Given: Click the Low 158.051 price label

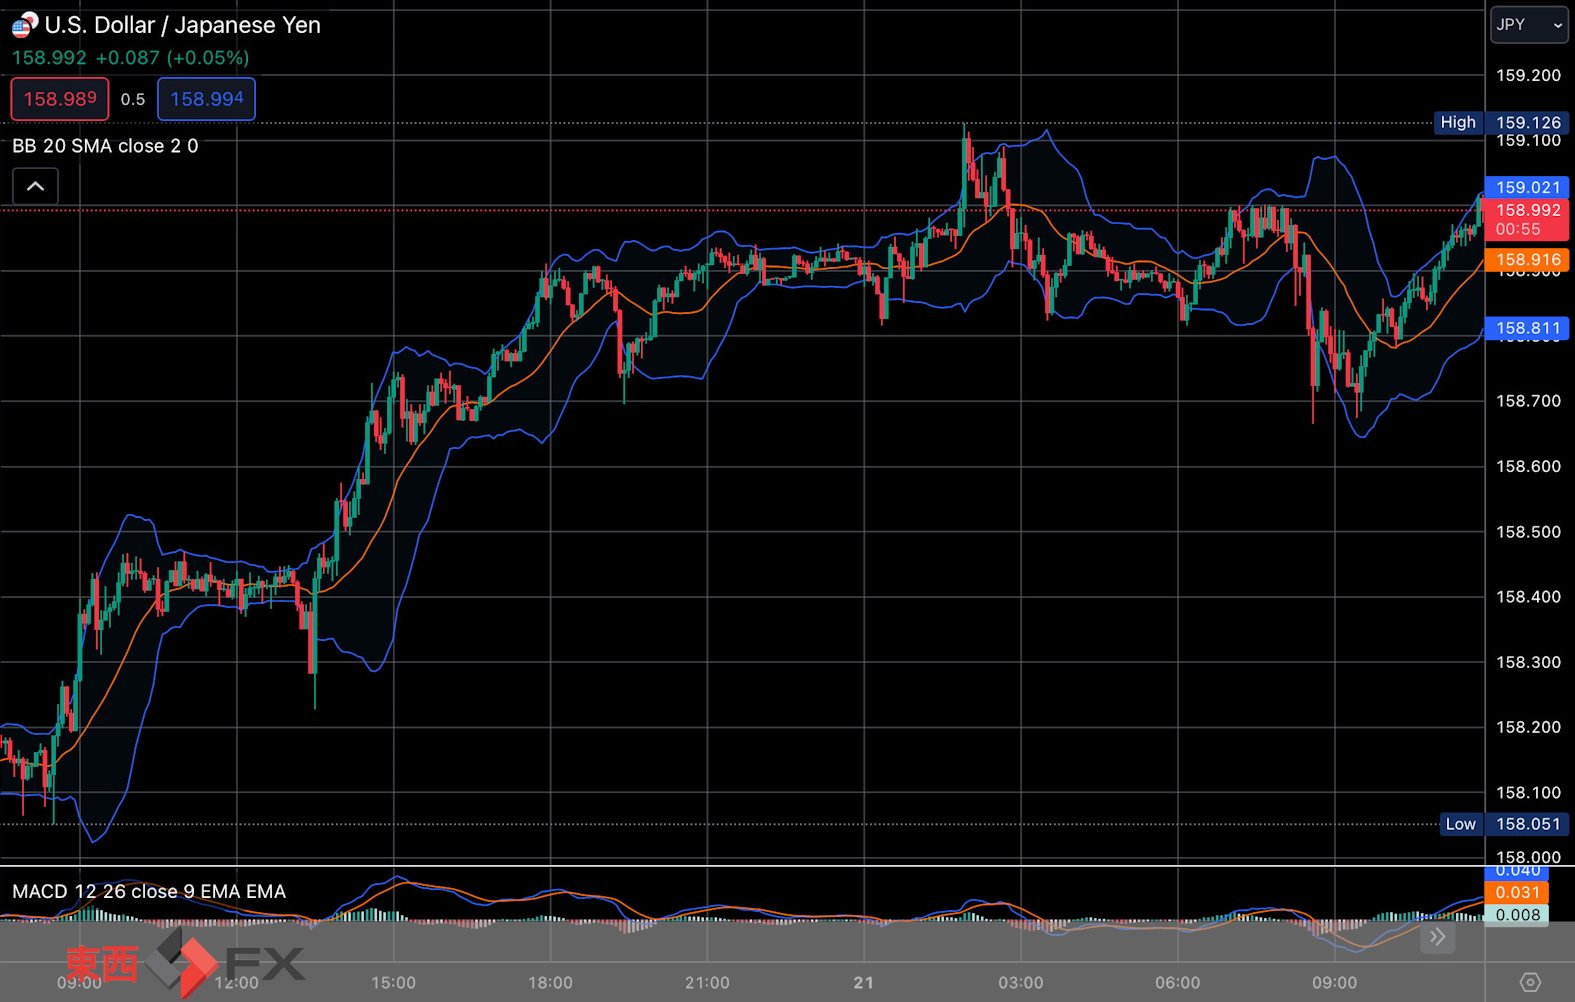Looking at the screenshot, I should click(1503, 824).
